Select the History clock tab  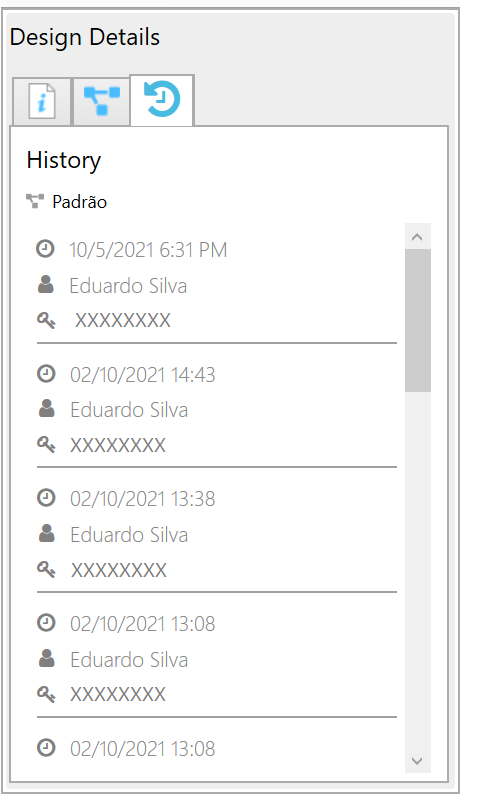pyautogui.click(x=162, y=100)
